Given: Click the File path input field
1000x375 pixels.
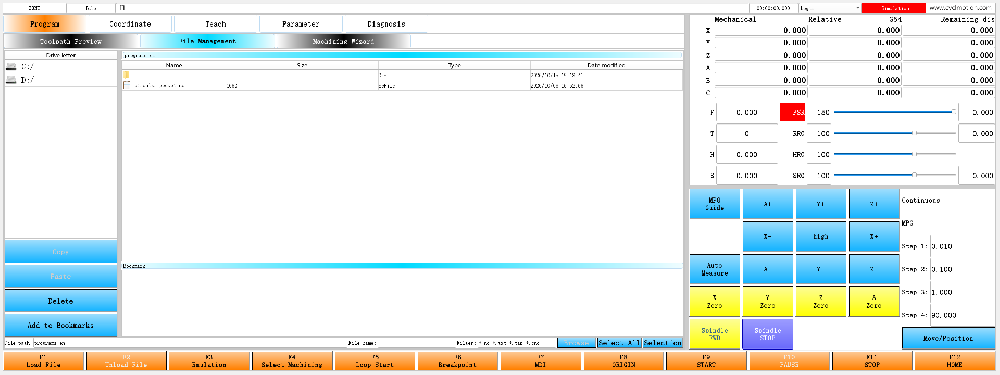Looking at the screenshot, I should click(x=189, y=343).
